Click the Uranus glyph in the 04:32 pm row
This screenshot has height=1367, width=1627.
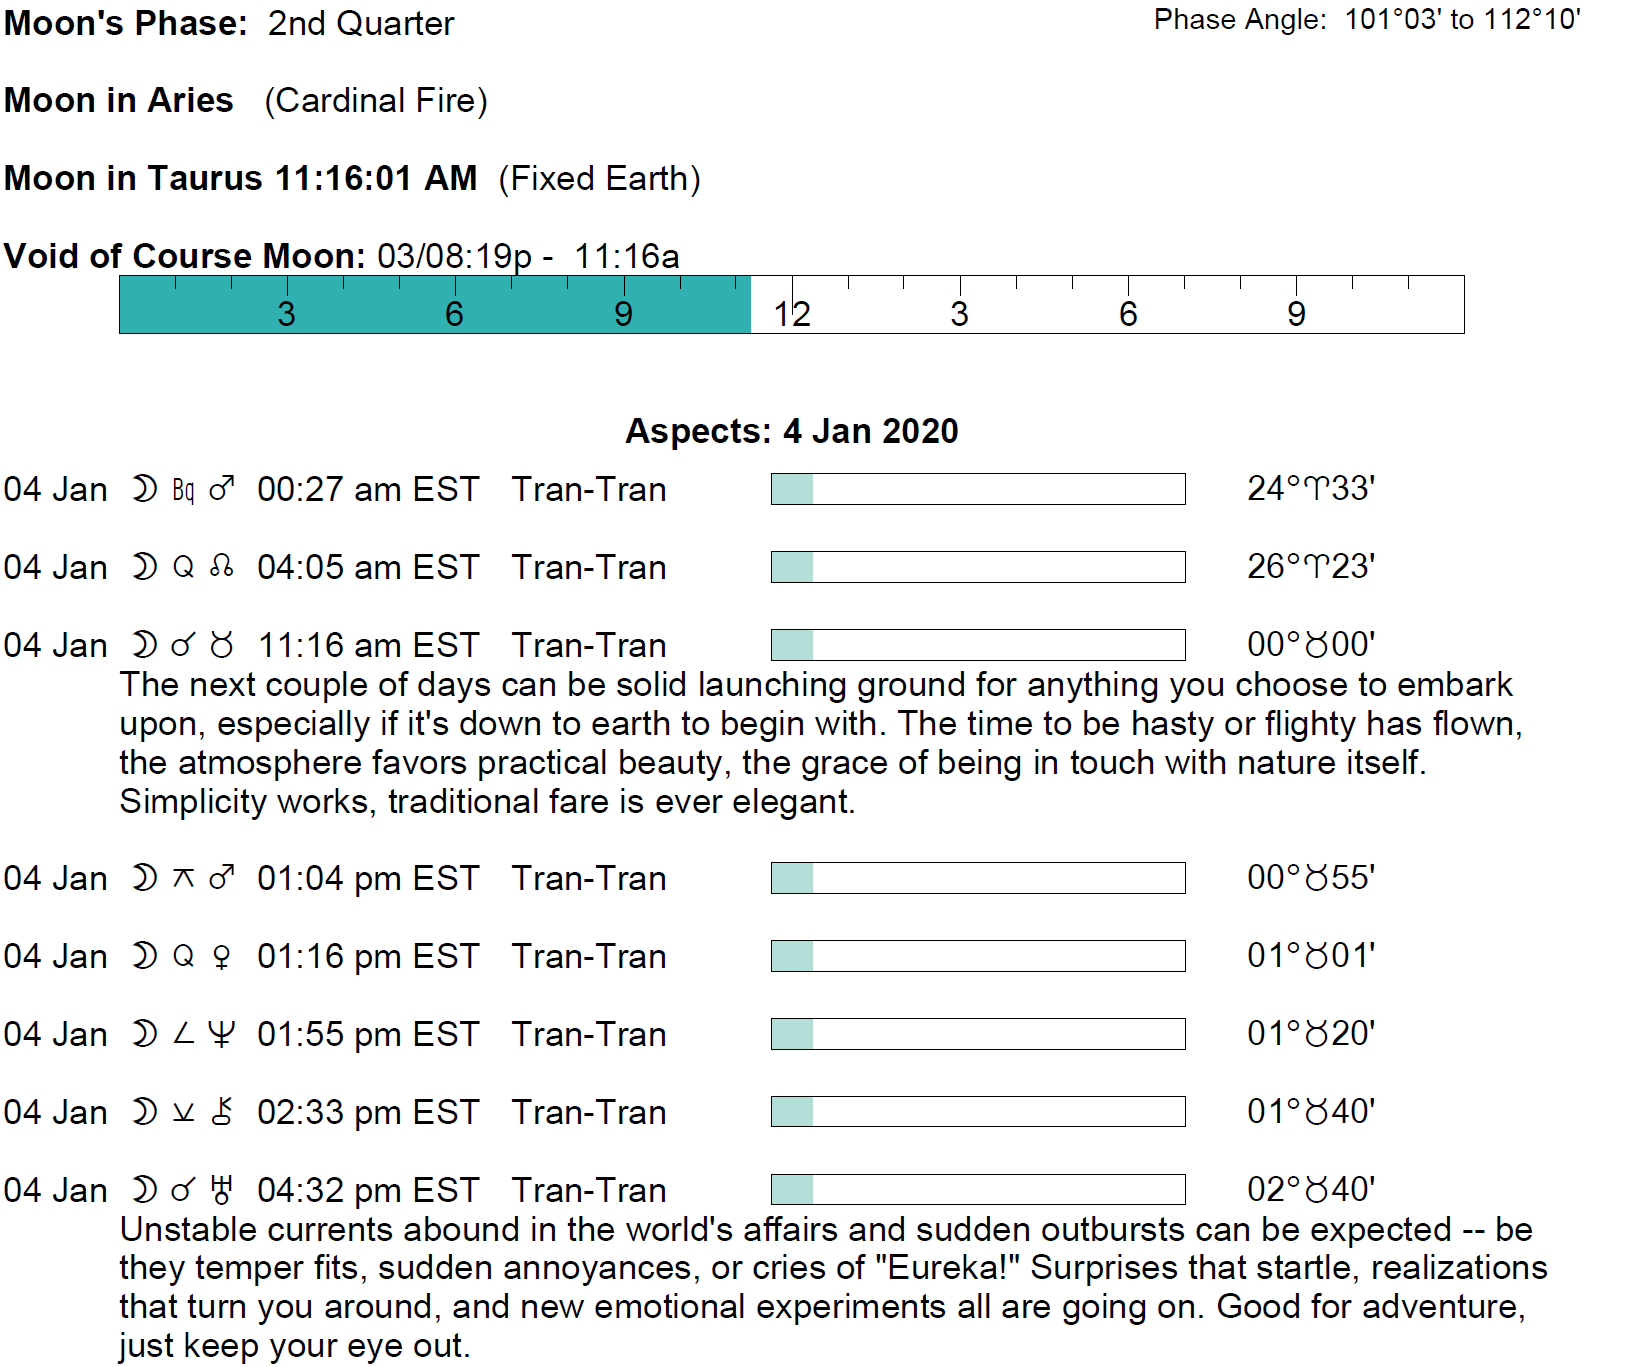click(222, 1190)
